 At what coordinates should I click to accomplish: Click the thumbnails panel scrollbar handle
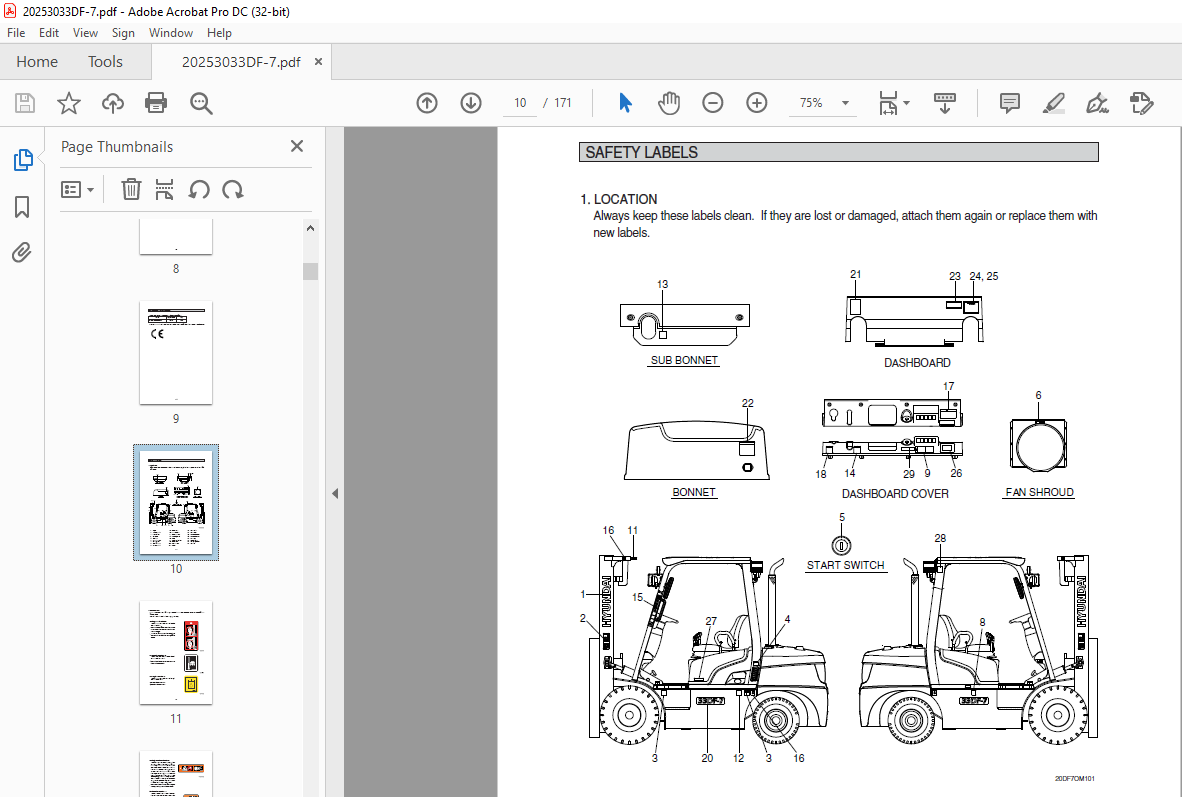[311, 271]
